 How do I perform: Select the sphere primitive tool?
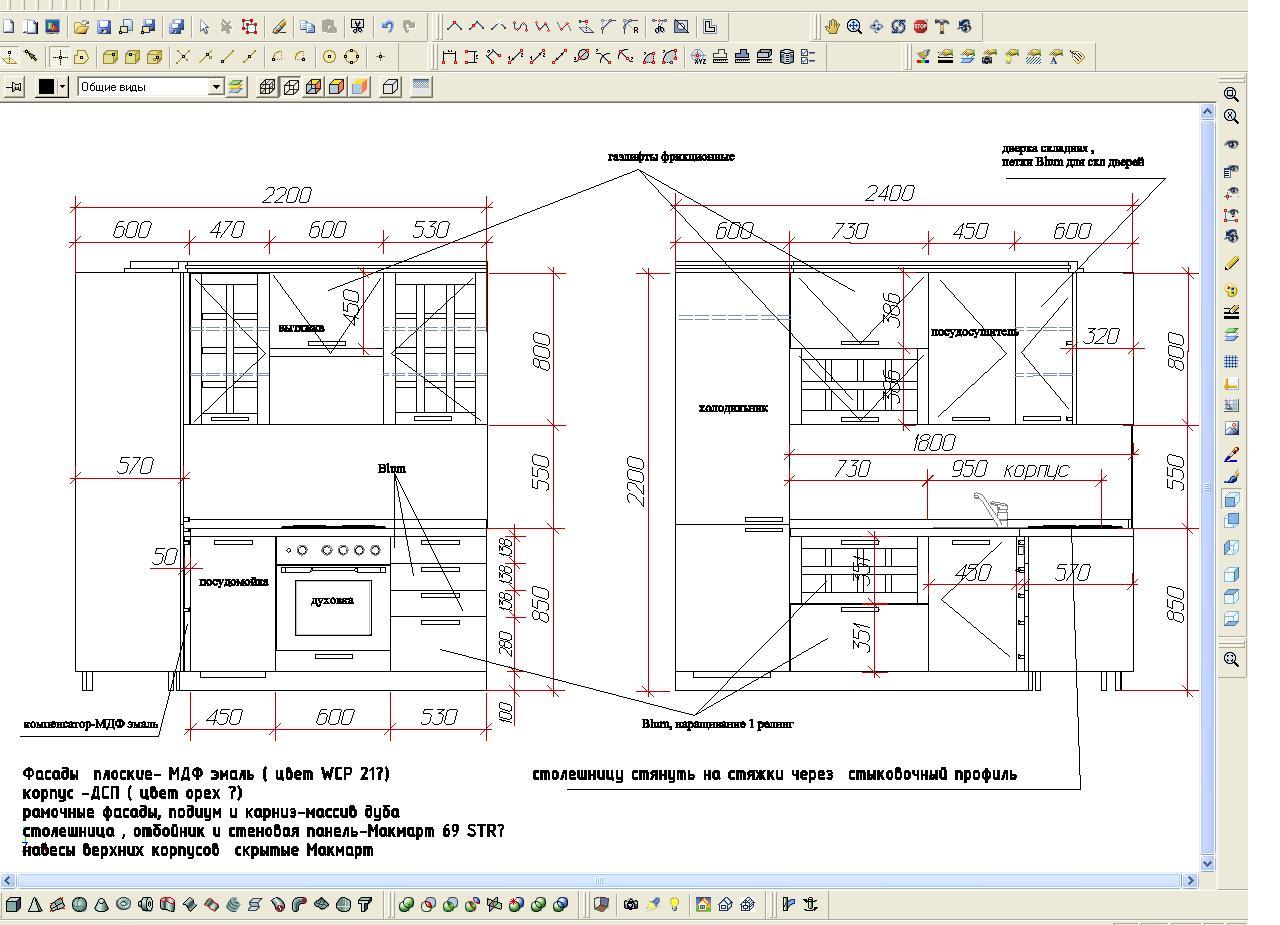[x=79, y=905]
